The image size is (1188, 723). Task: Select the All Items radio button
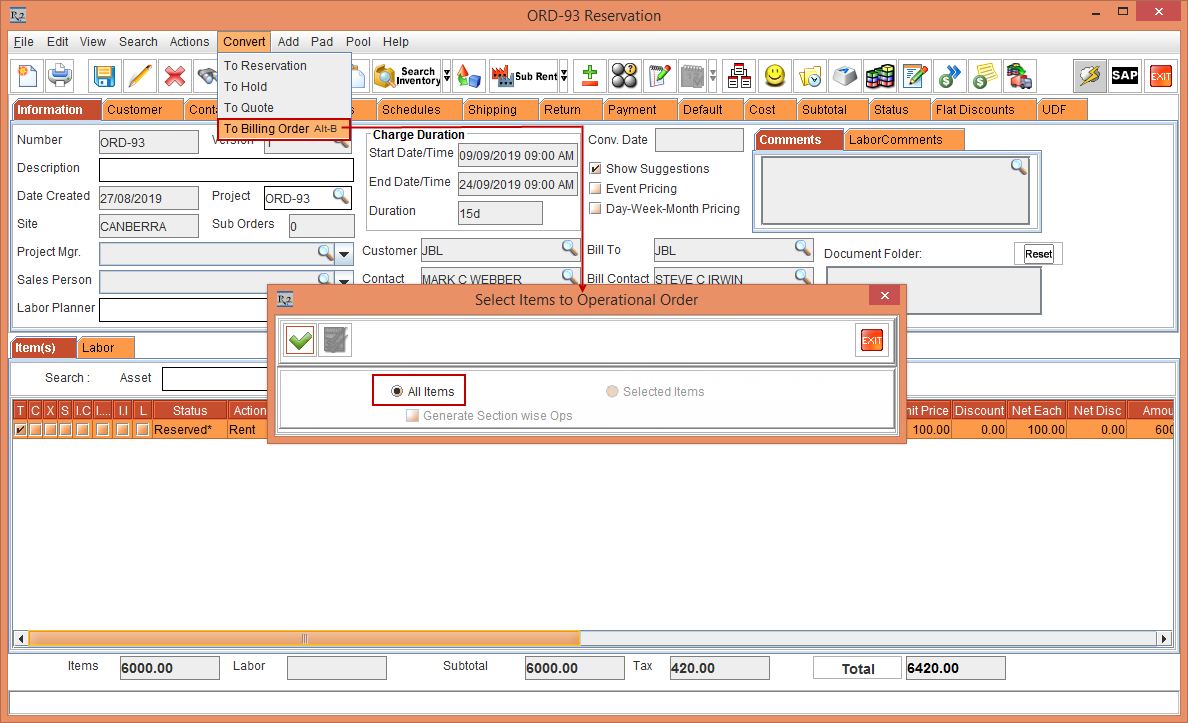(x=398, y=392)
